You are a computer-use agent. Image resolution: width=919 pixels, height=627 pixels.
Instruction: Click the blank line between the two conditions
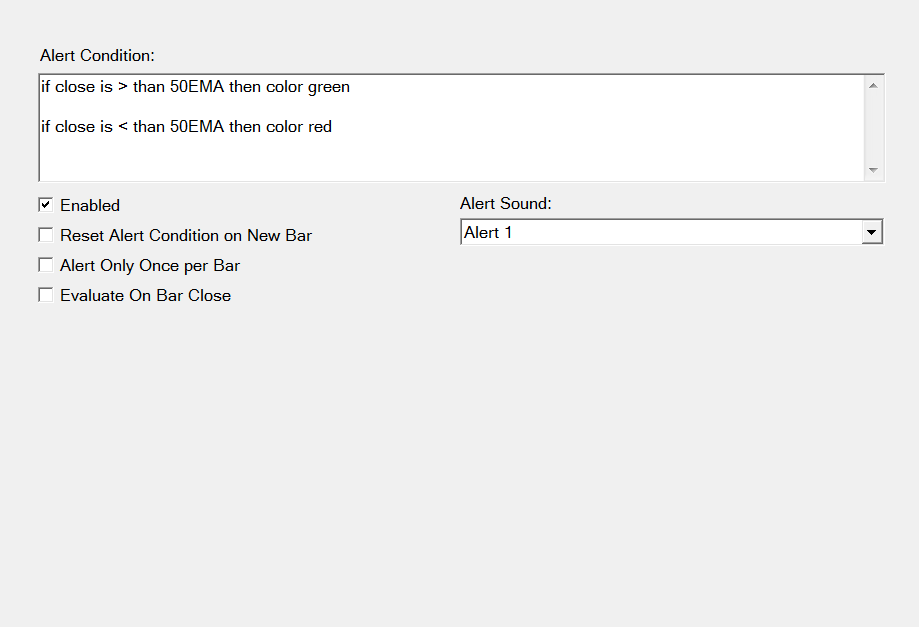[300, 107]
